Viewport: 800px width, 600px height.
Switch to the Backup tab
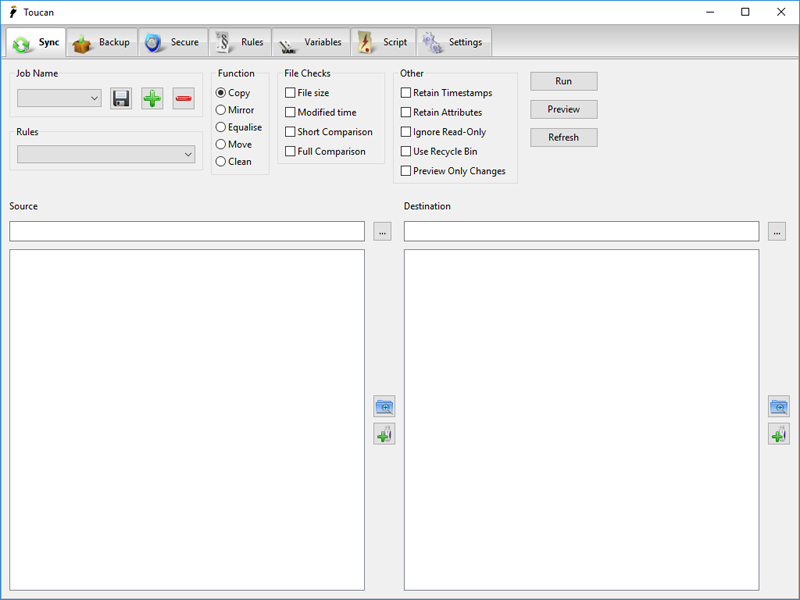(x=102, y=43)
